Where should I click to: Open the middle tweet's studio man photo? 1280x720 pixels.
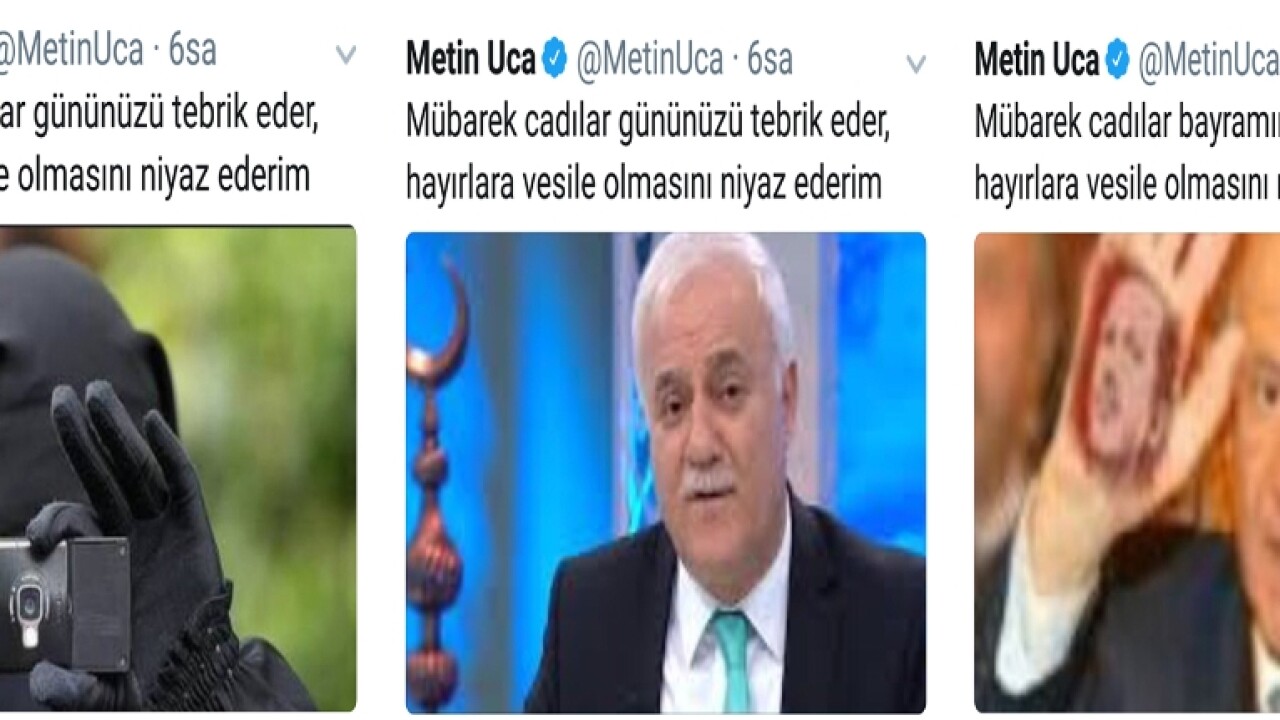[665, 472]
